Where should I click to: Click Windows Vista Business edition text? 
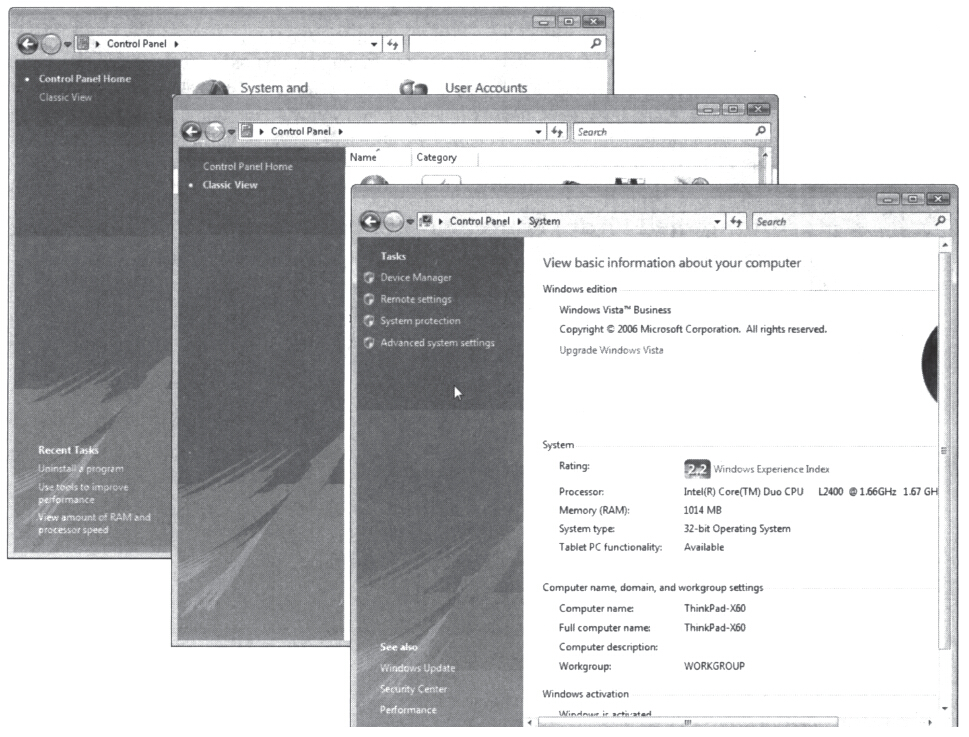pos(615,310)
